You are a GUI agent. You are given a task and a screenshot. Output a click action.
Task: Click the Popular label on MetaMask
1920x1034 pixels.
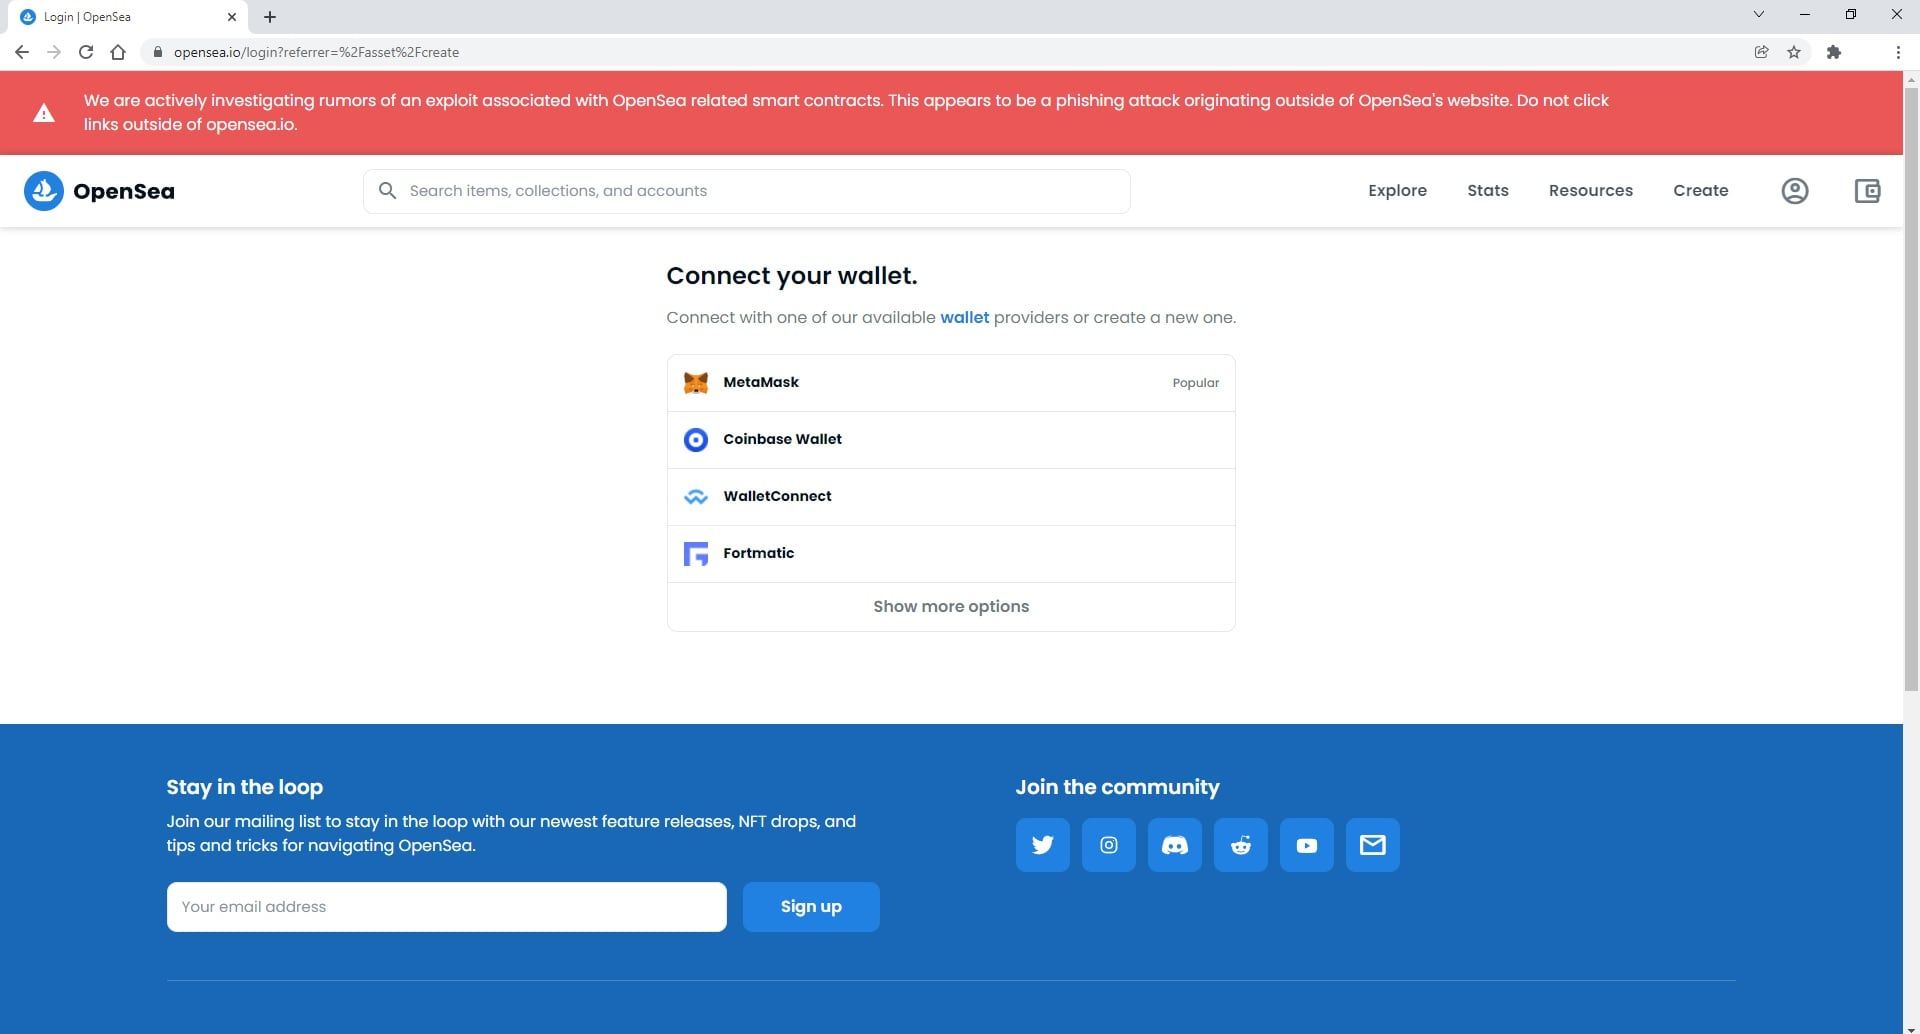(x=1195, y=383)
